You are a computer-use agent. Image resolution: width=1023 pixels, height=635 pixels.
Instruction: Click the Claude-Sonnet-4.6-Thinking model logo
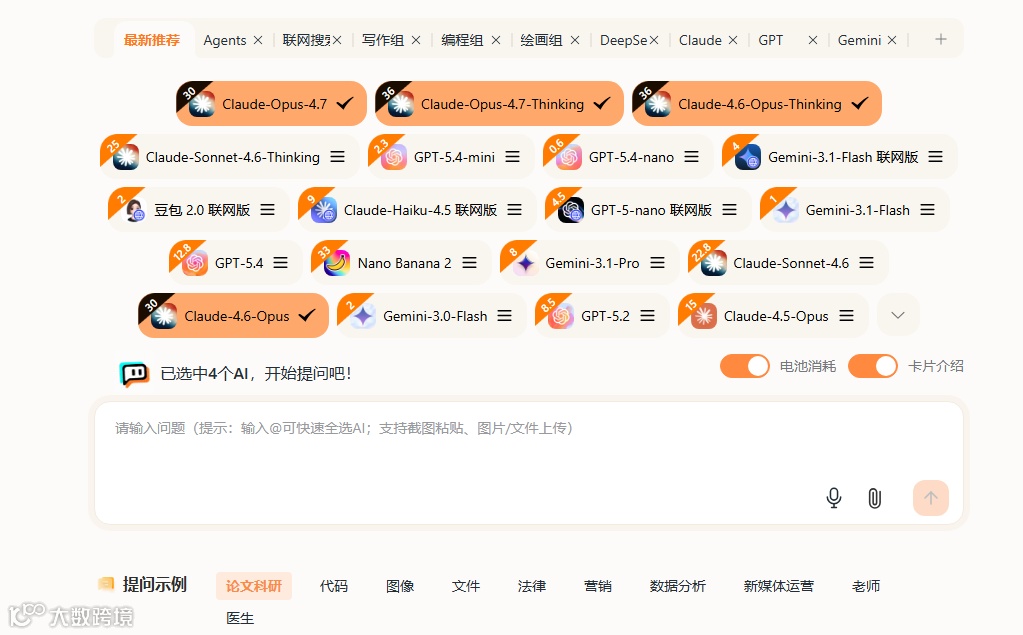click(125, 157)
